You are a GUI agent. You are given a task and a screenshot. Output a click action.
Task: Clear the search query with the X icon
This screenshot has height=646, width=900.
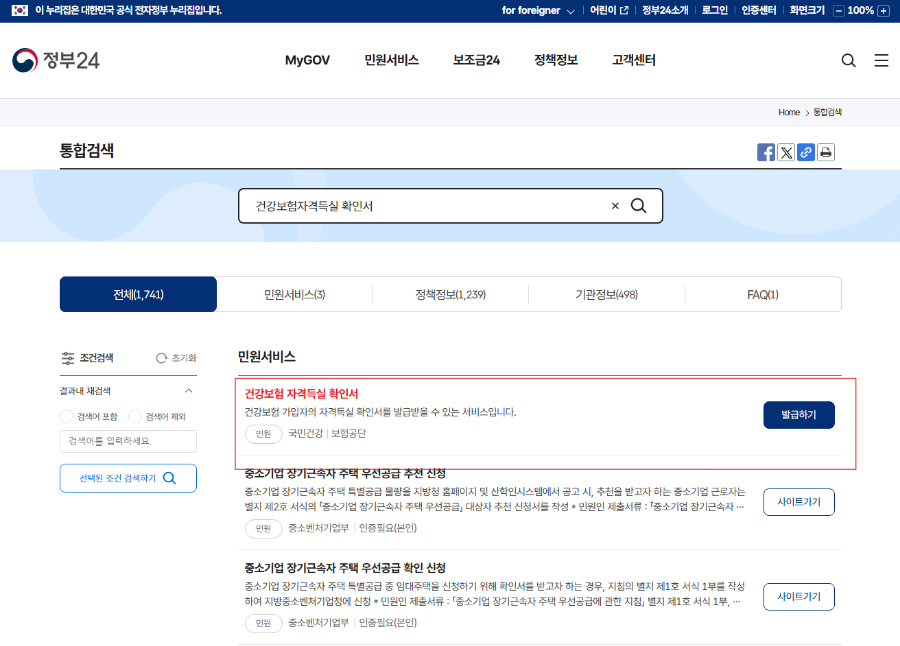pos(614,205)
